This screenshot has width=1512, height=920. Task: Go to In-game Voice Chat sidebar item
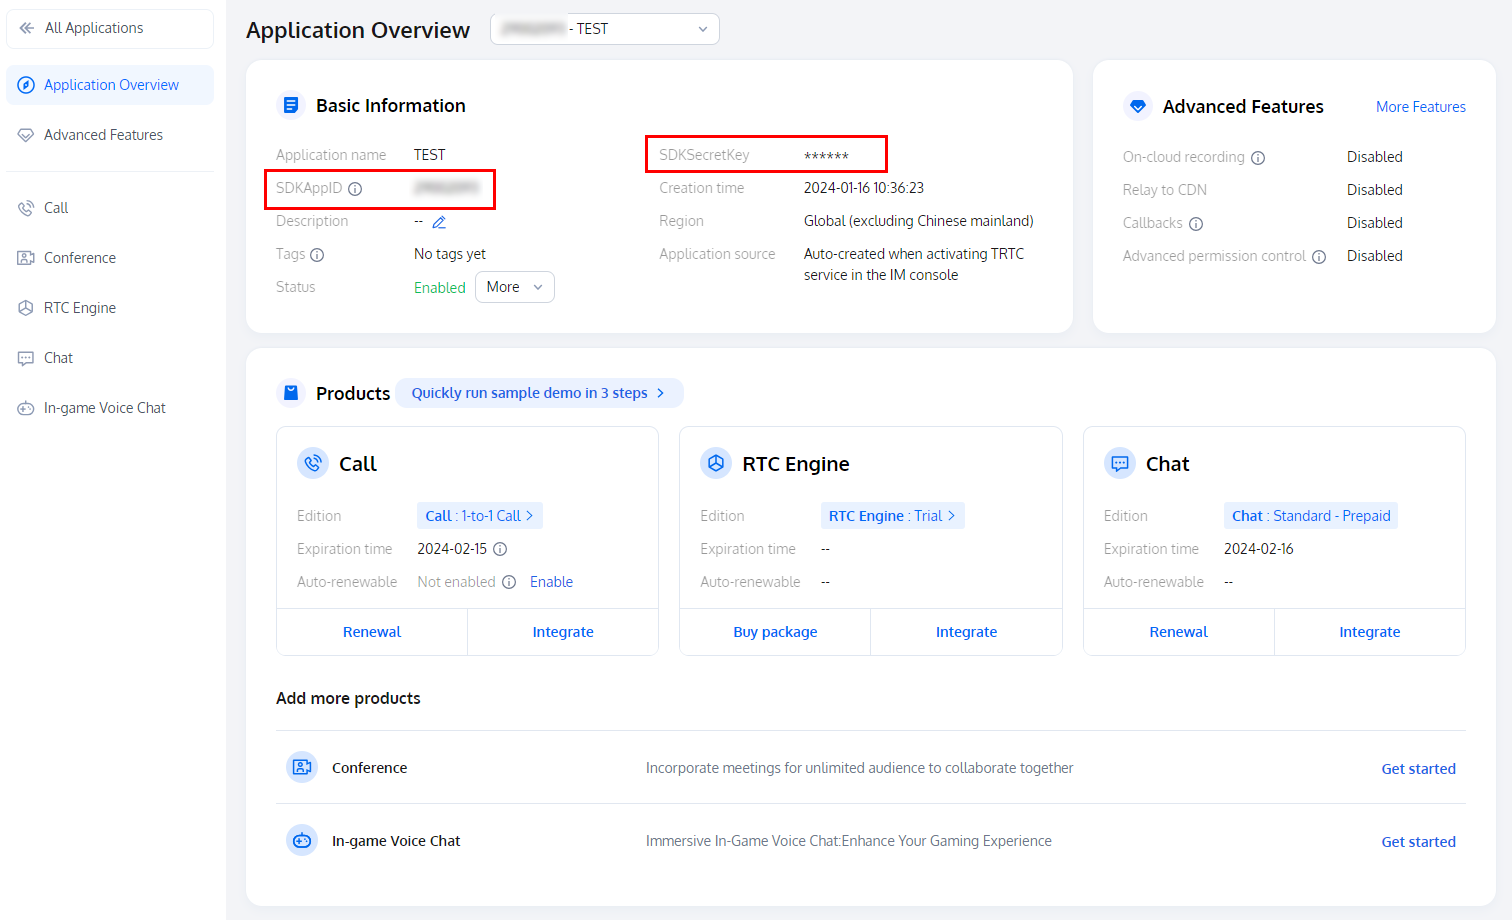tap(104, 408)
